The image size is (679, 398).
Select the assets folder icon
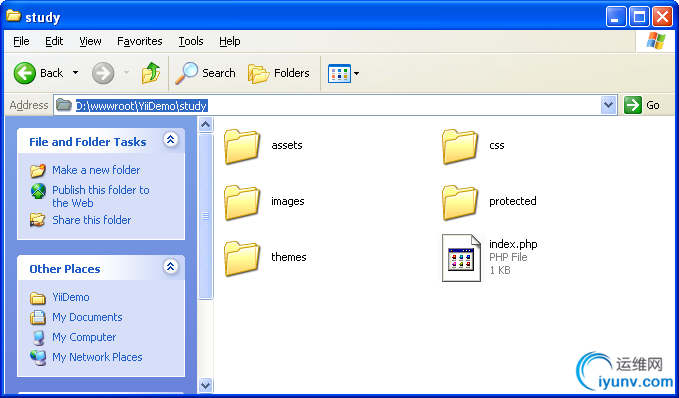tap(242, 147)
